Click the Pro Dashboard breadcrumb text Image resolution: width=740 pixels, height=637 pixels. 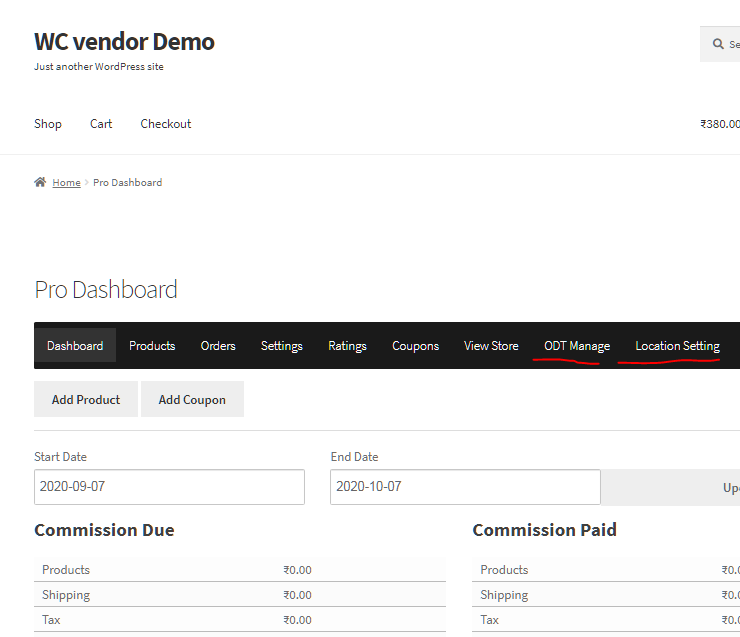click(x=127, y=183)
